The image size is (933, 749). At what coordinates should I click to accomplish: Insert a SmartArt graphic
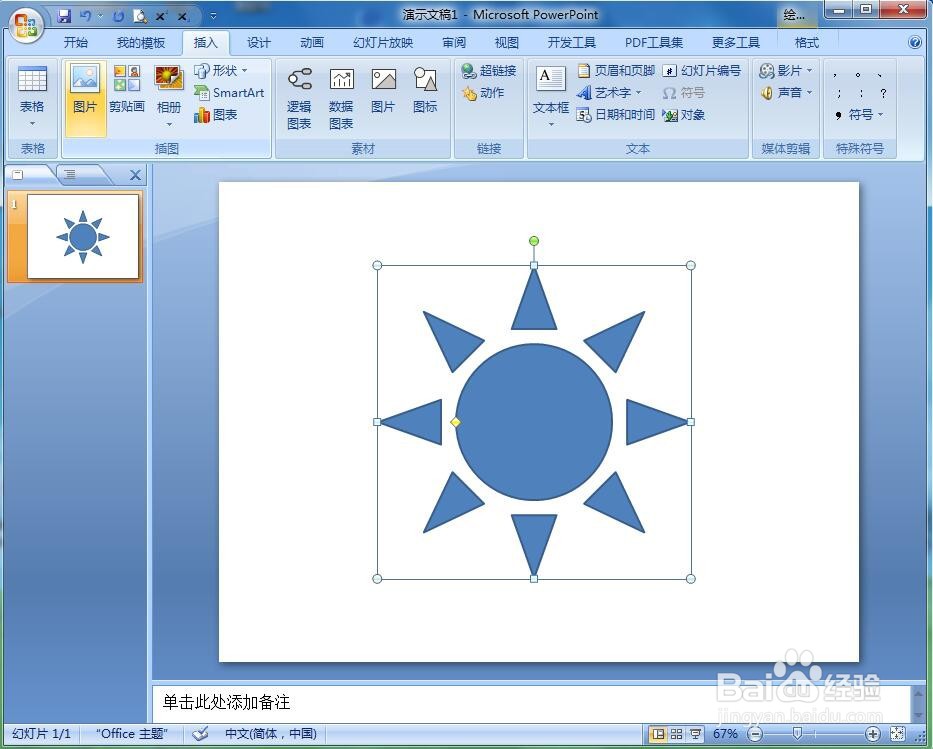[x=229, y=92]
